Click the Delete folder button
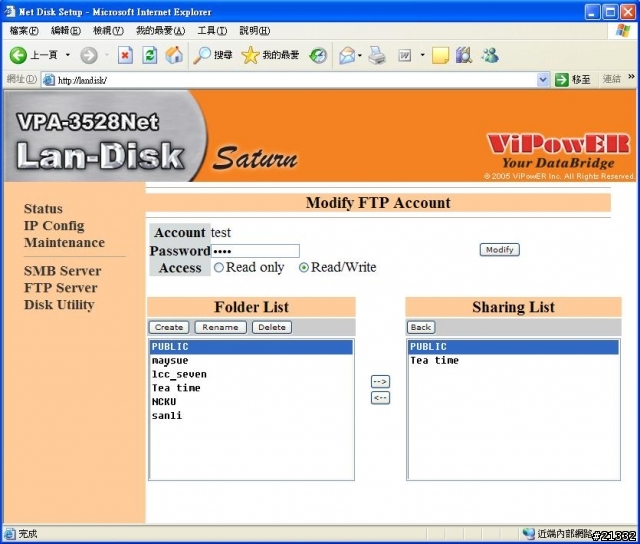640x544 pixels. [272, 327]
